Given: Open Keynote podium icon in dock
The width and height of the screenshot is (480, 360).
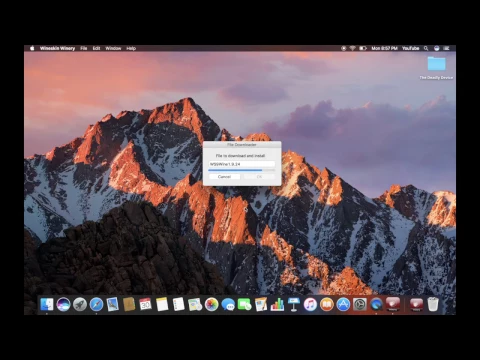Looking at the screenshot, I should 294,304.
